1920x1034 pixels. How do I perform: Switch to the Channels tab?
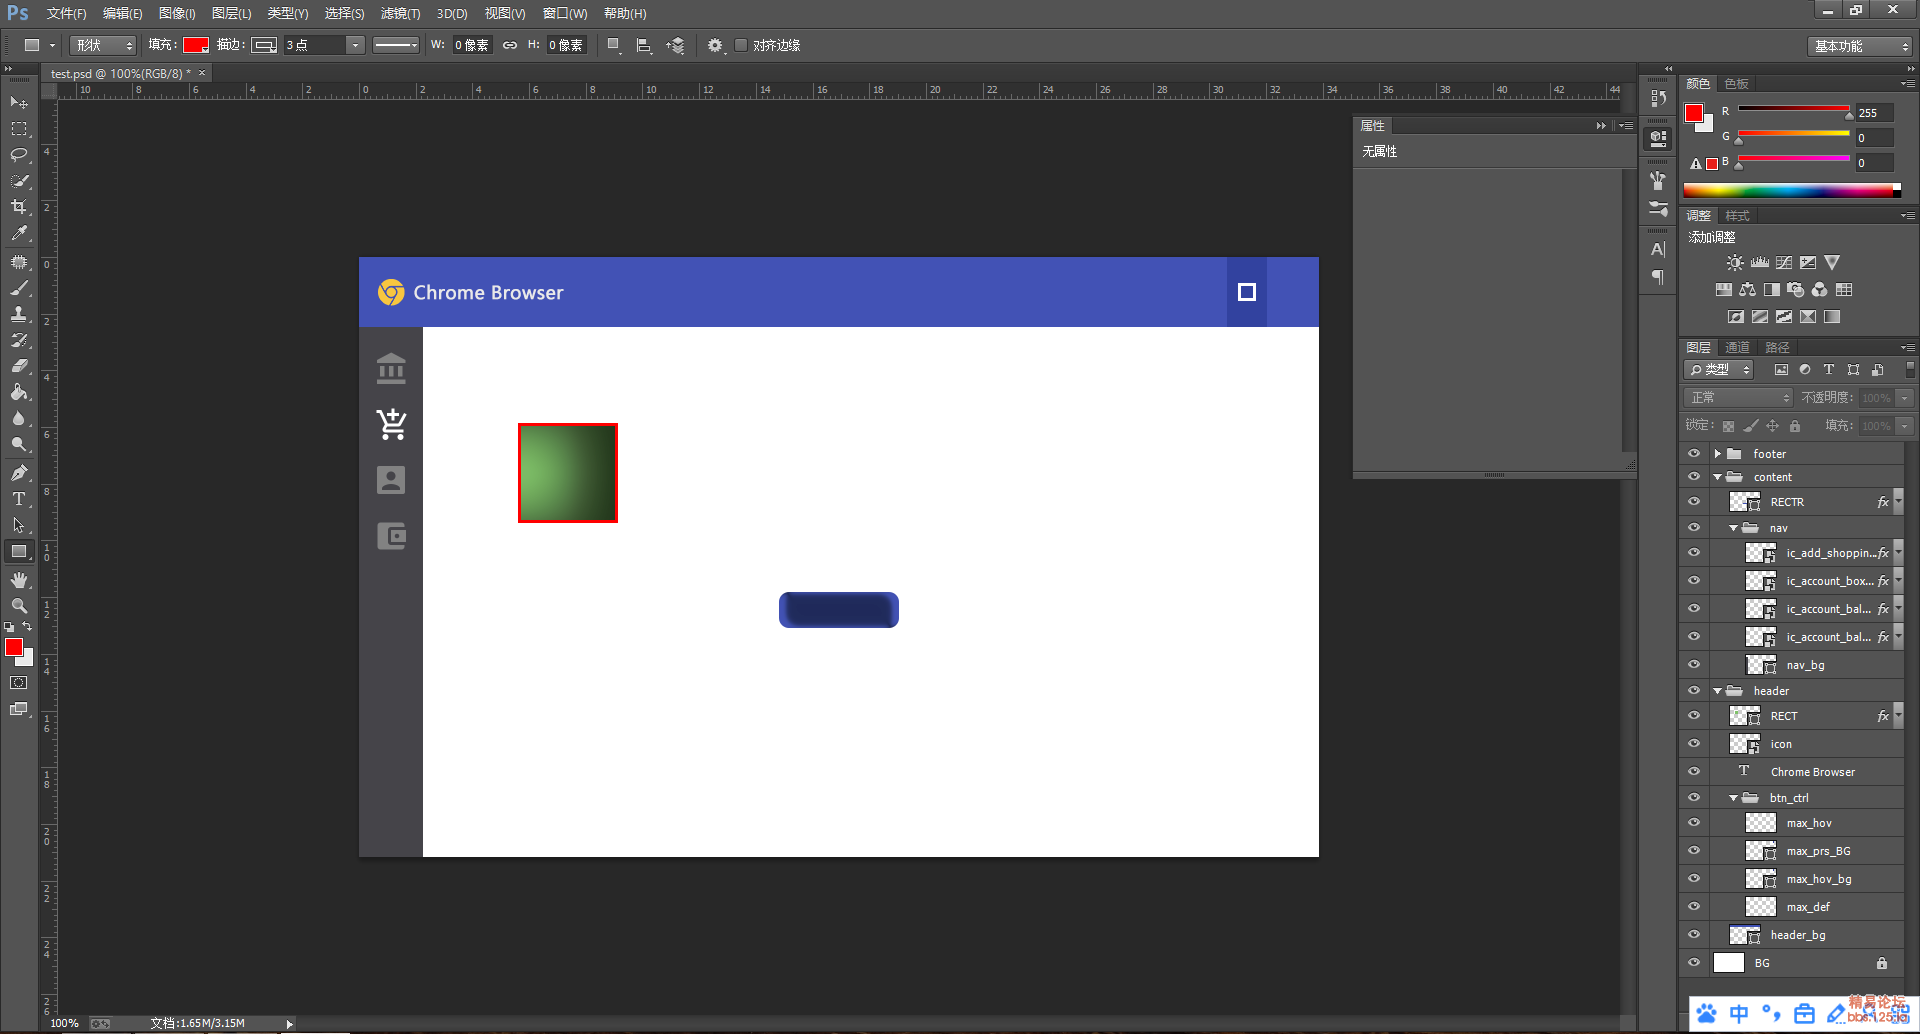pos(1737,347)
